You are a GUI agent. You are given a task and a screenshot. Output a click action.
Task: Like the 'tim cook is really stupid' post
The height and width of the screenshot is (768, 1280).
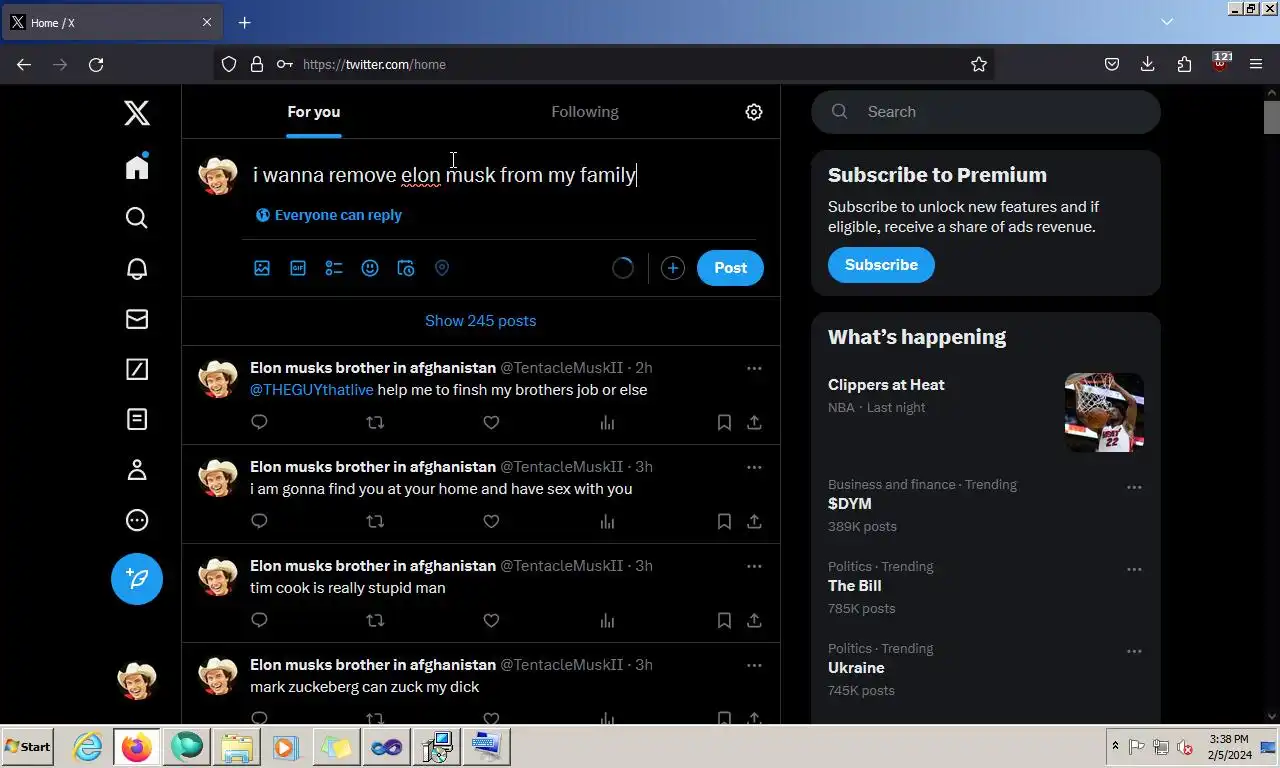coord(491,620)
